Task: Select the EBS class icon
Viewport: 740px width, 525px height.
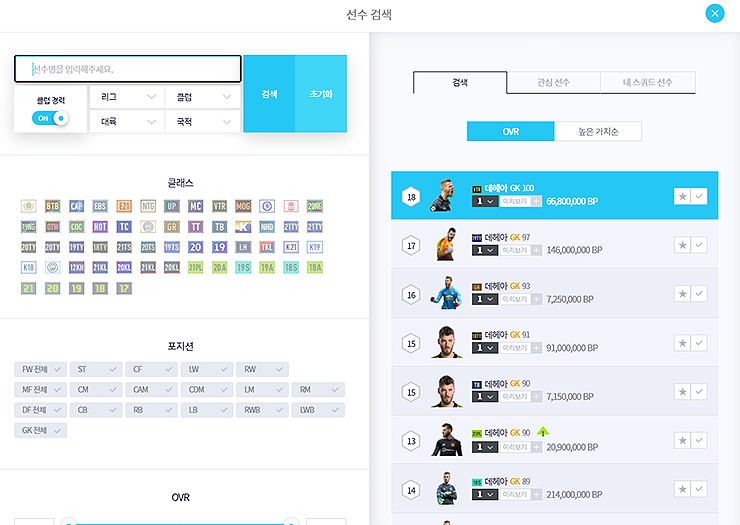Action: pos(100,206)
